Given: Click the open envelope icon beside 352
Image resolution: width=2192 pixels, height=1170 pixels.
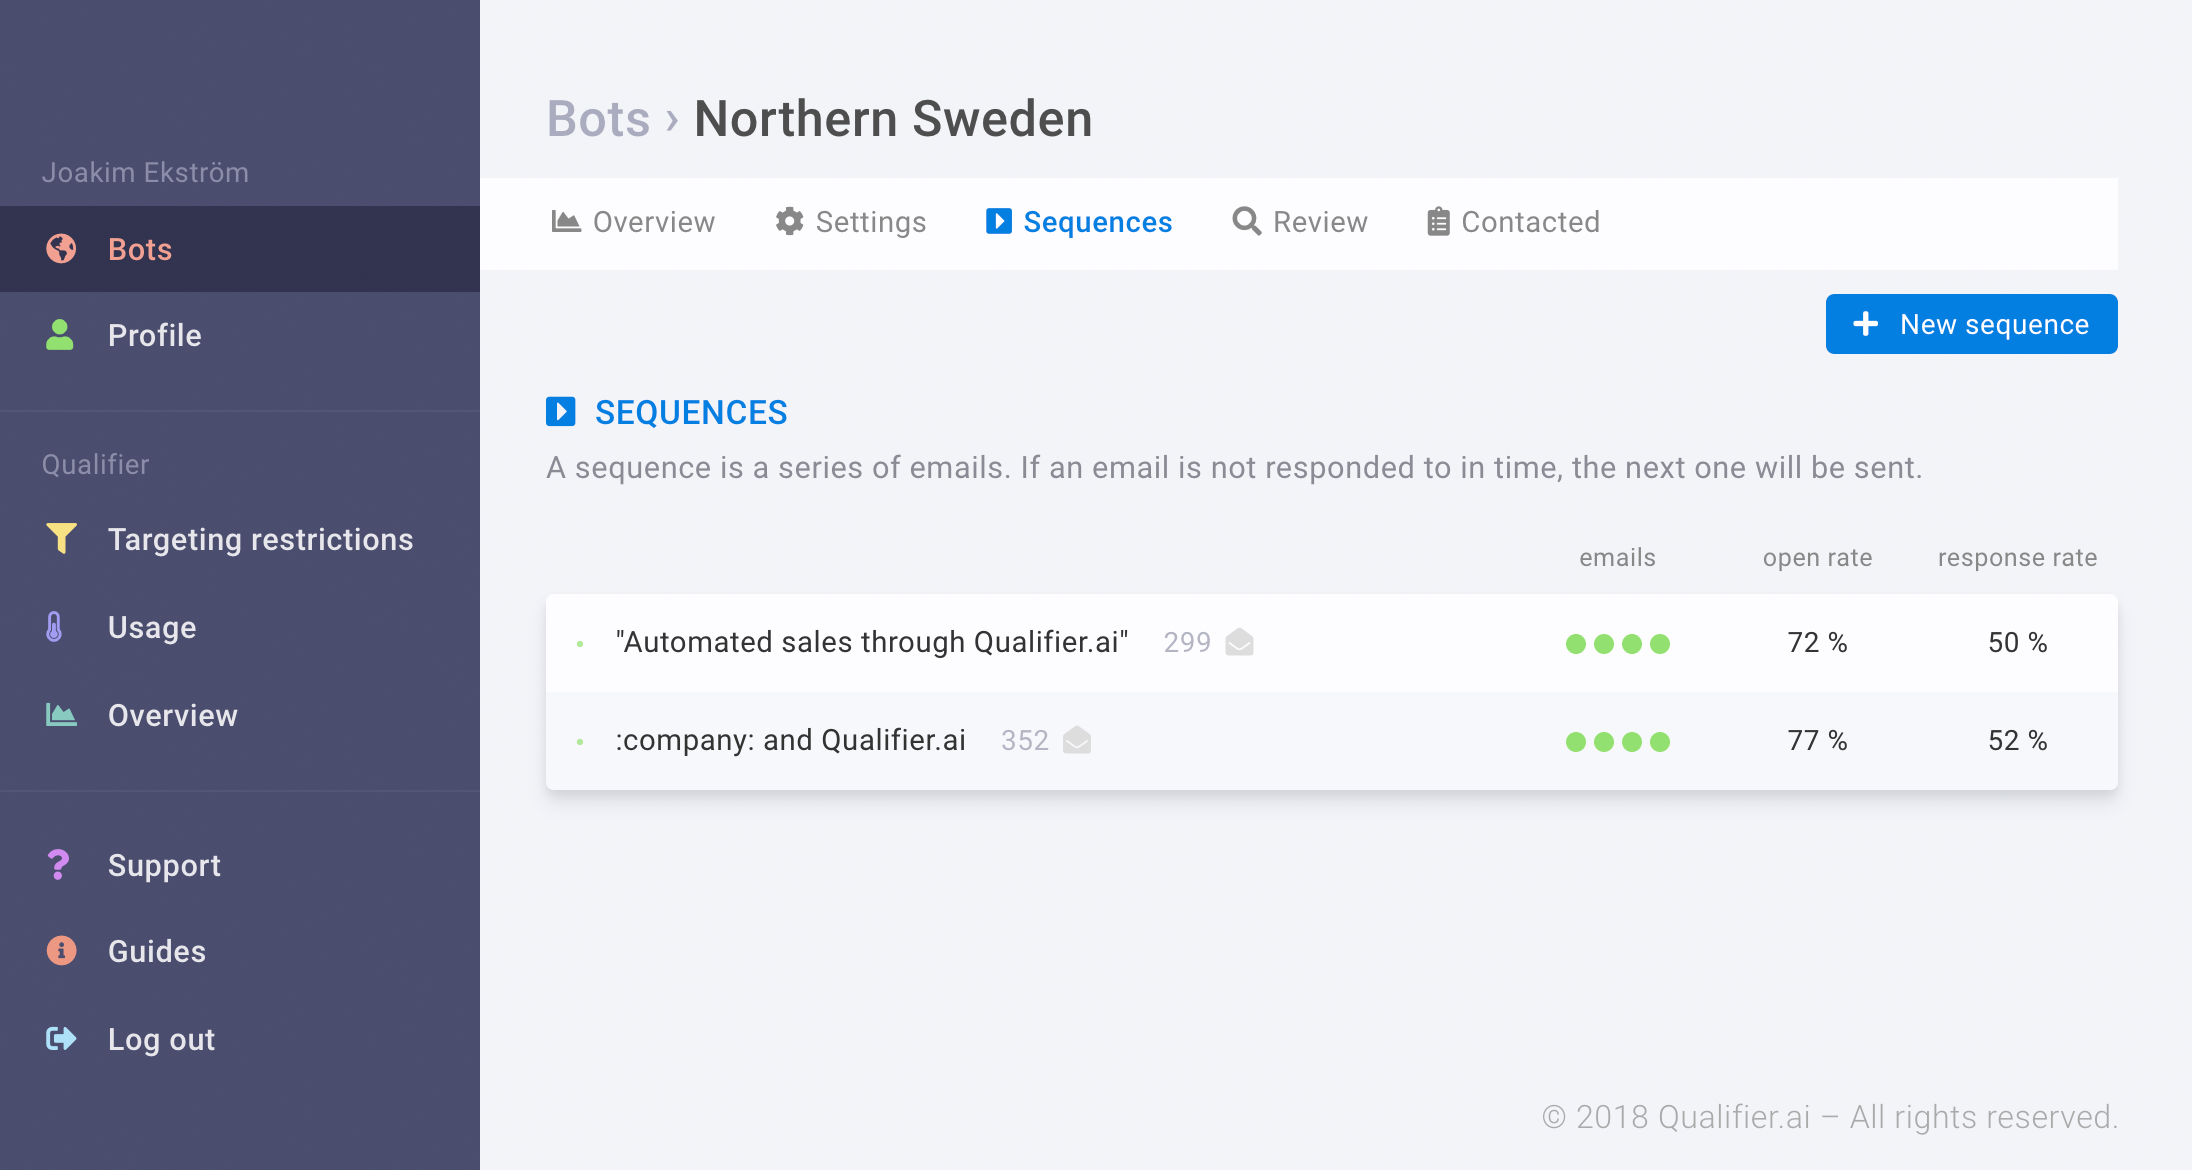Looking at the screenshot, I should pyautogui.click(x=1077, y=740).
